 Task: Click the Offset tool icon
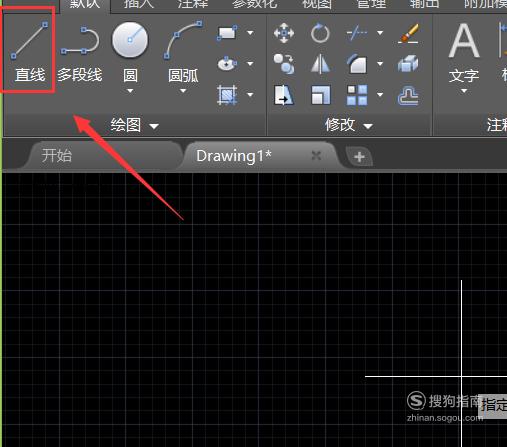tap(409, 96)
